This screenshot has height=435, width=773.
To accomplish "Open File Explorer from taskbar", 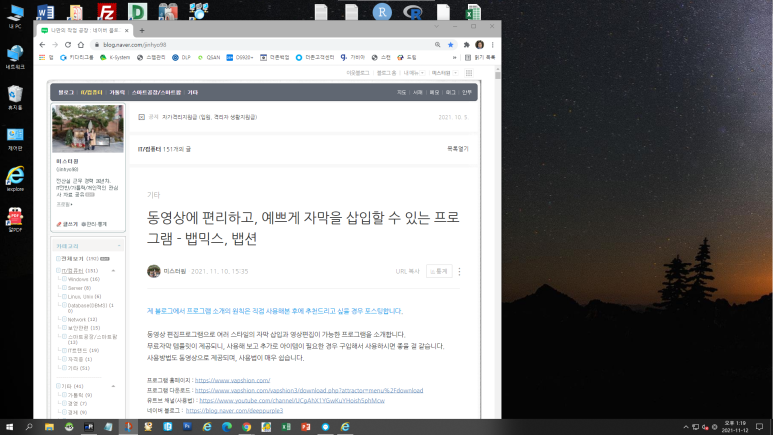I will (49, 427).
